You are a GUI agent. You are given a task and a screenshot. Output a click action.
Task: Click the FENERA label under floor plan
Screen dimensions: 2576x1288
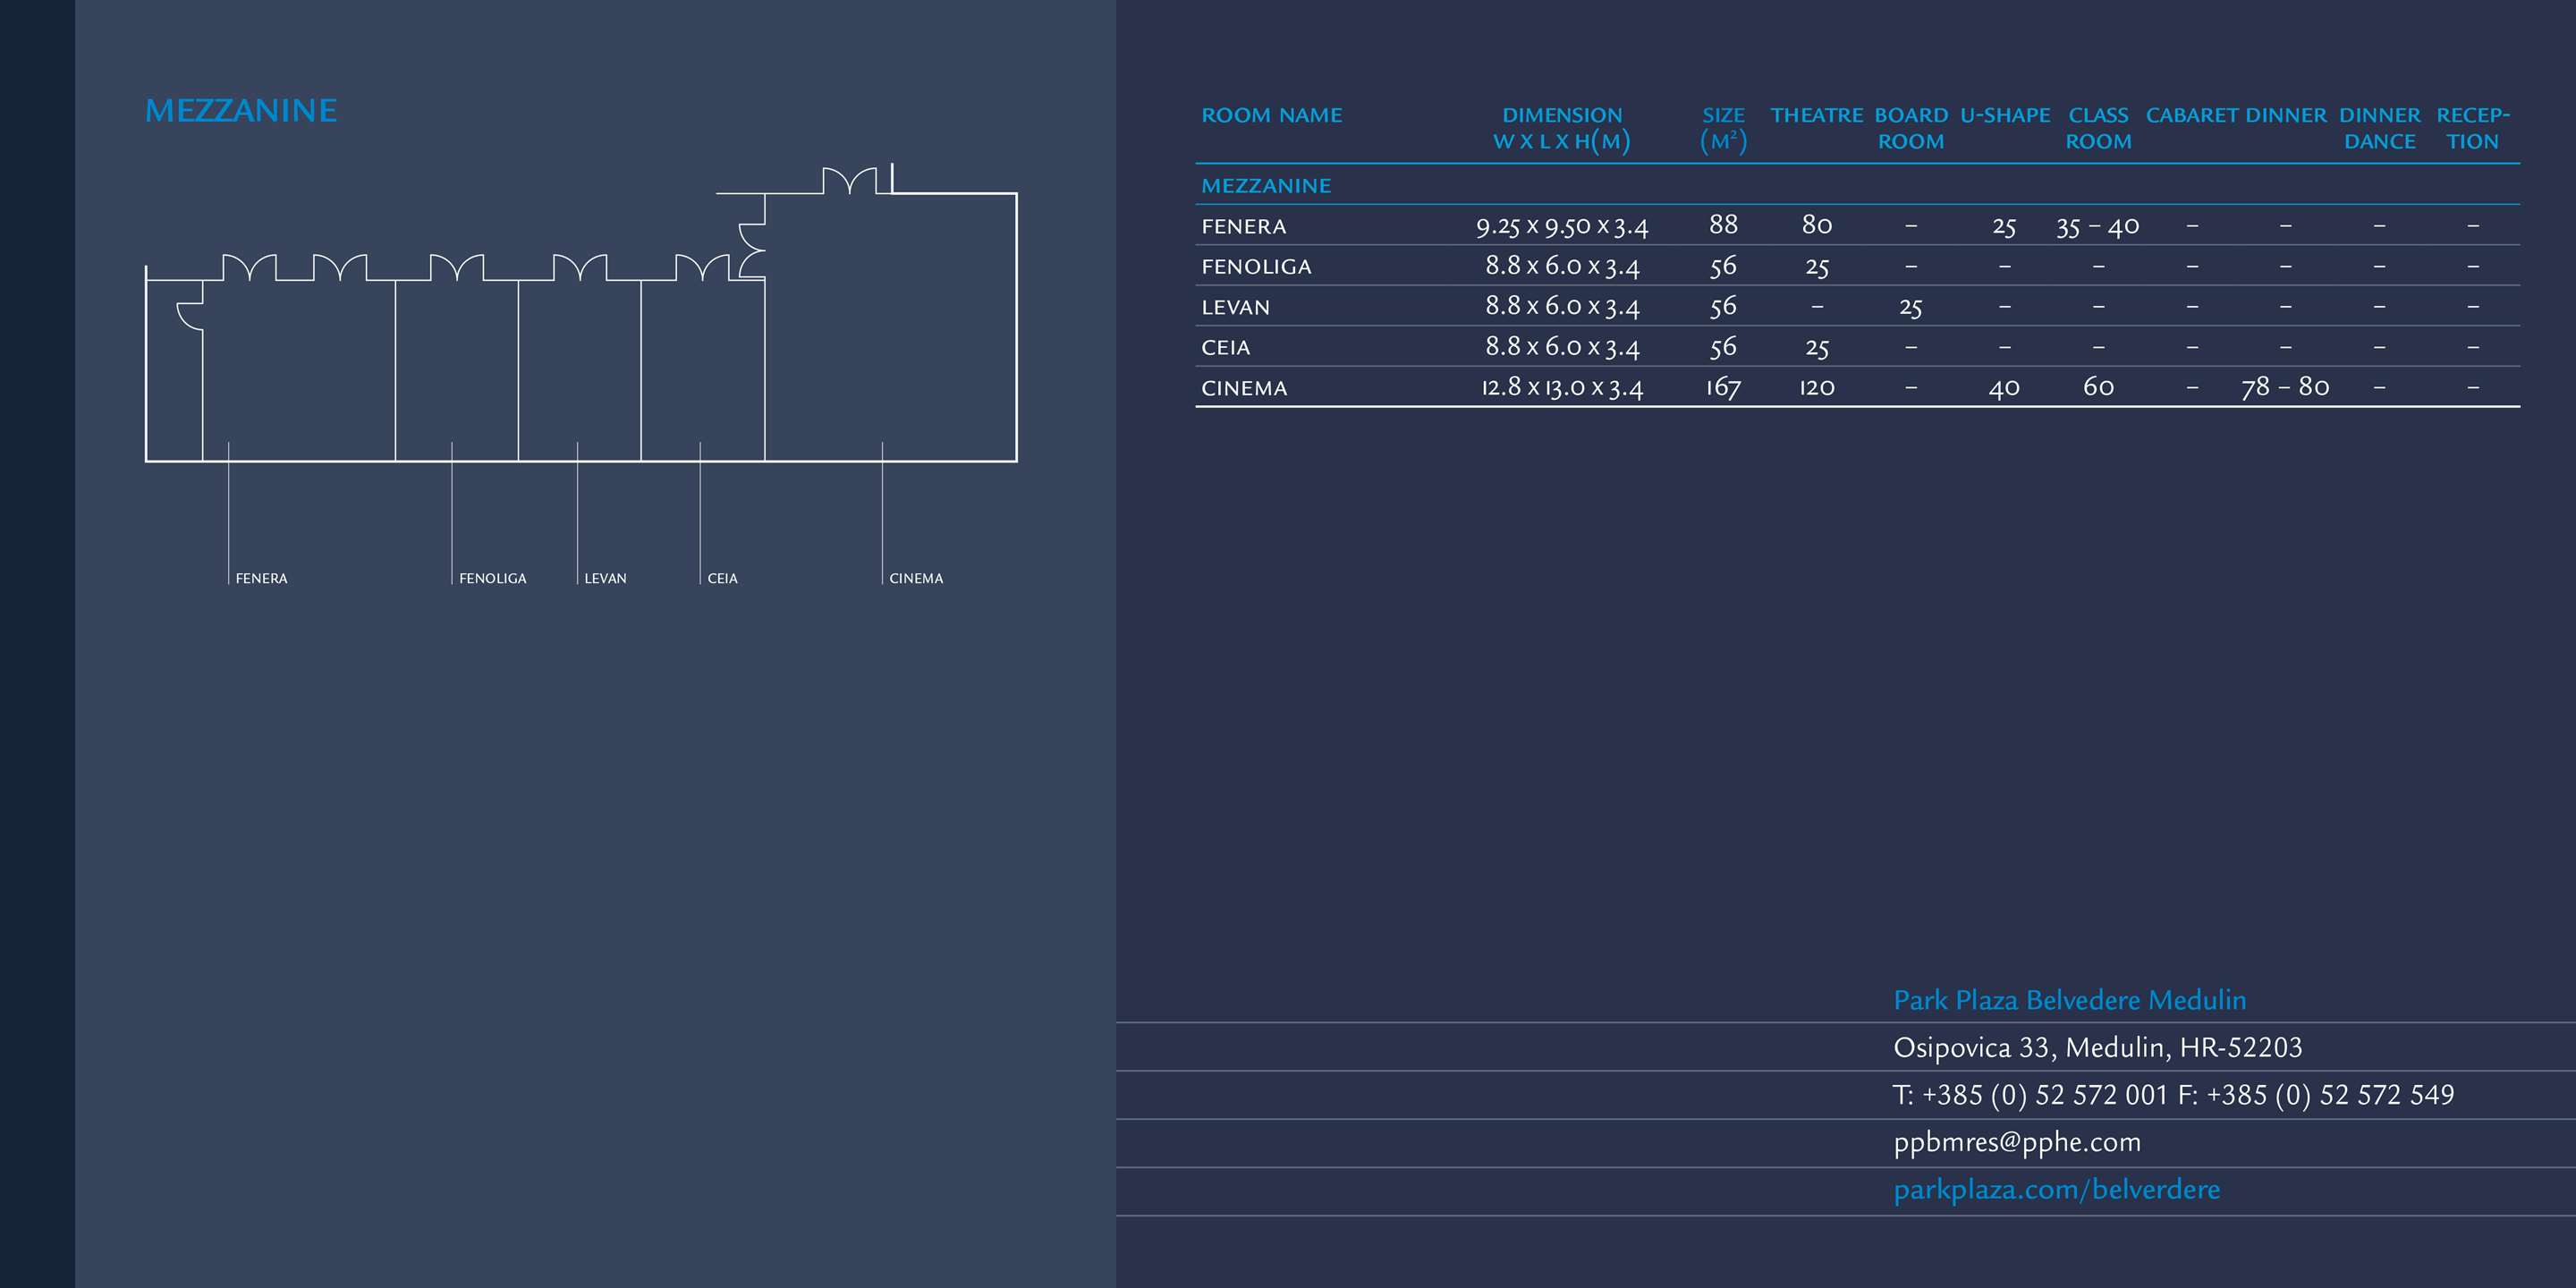(x=261, y=579)
